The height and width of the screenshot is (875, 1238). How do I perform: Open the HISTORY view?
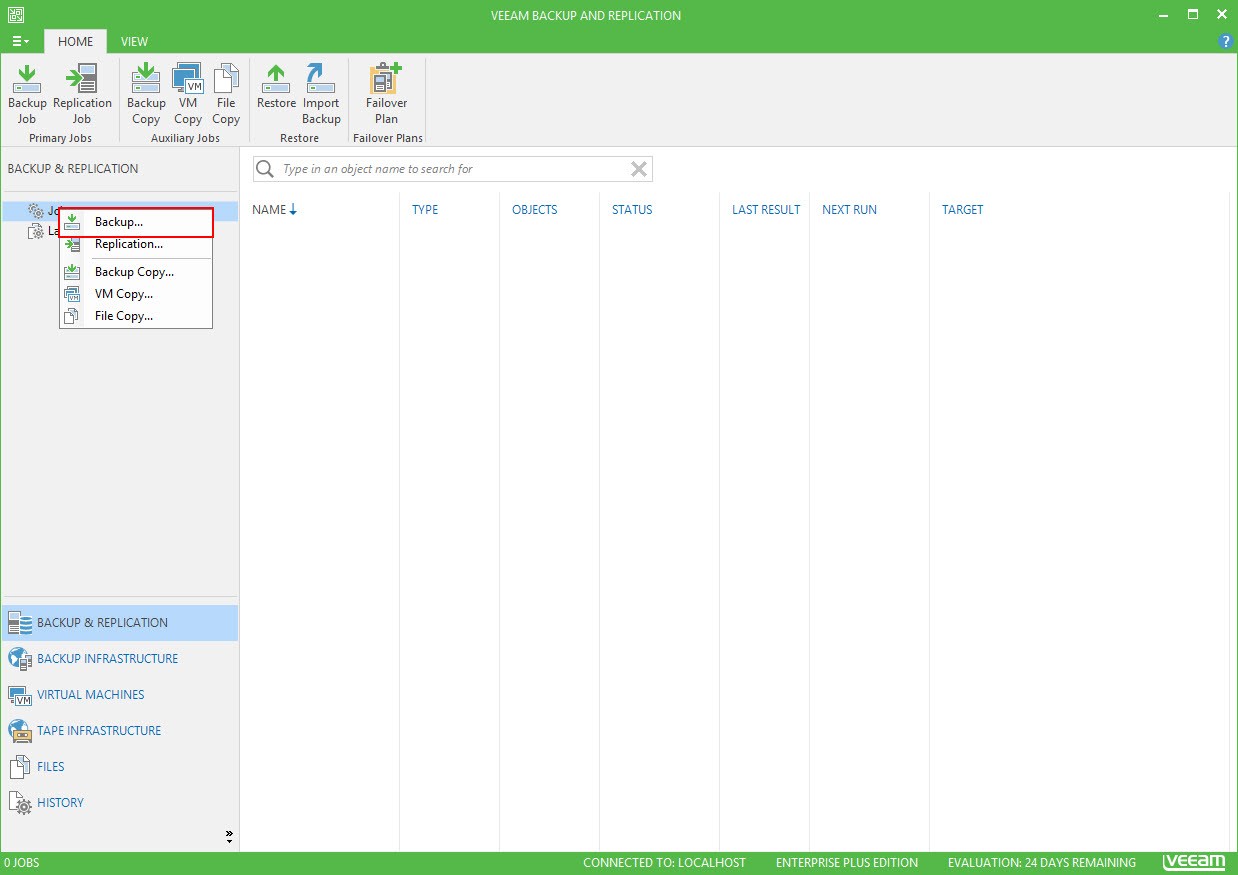click(120, 803)
